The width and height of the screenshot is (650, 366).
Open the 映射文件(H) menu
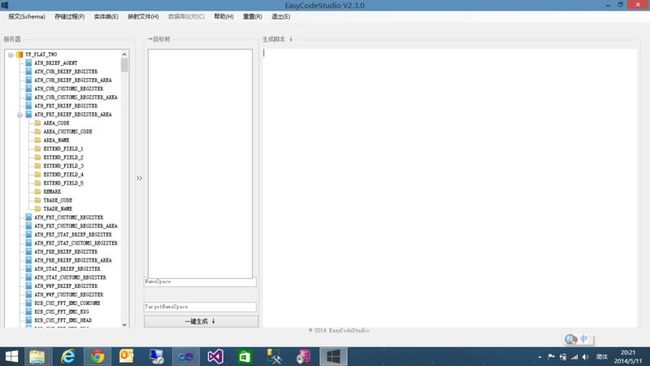point(143,17)
